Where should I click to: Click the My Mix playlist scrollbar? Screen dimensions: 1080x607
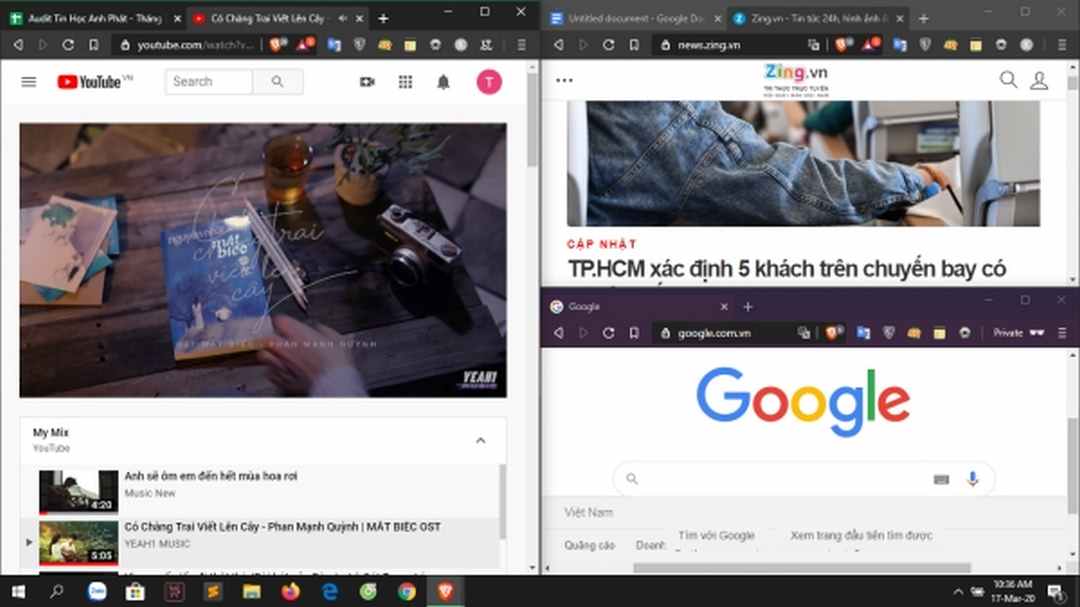pos(503,502)
